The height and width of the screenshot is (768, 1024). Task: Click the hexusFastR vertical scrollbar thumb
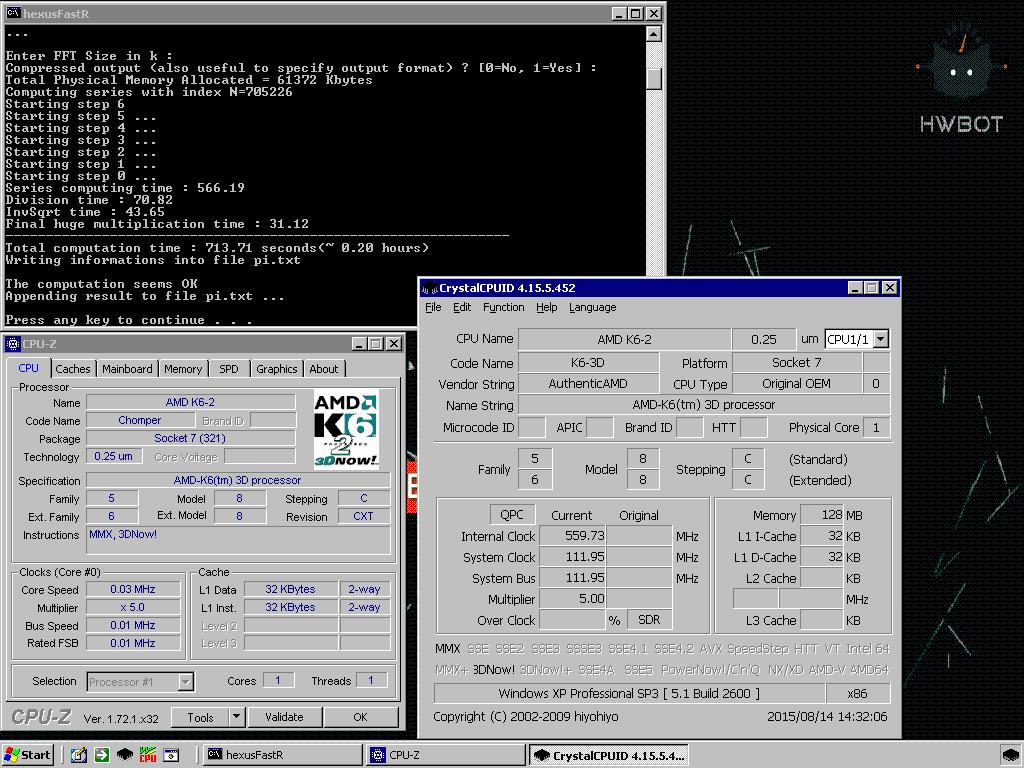(654, 79)
